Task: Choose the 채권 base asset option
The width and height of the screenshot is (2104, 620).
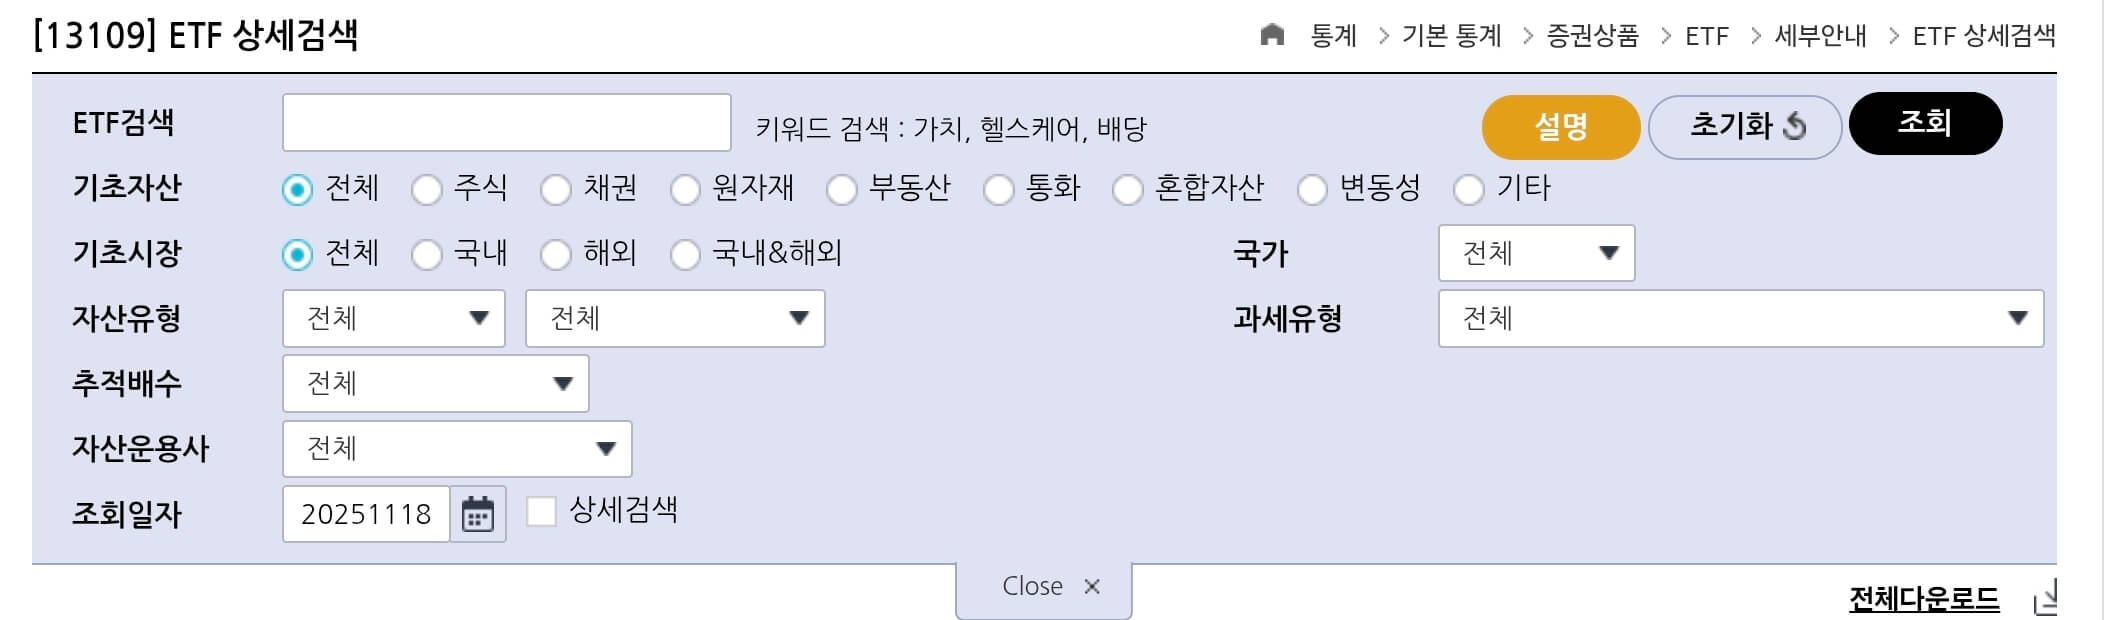Action: [556, 189]
